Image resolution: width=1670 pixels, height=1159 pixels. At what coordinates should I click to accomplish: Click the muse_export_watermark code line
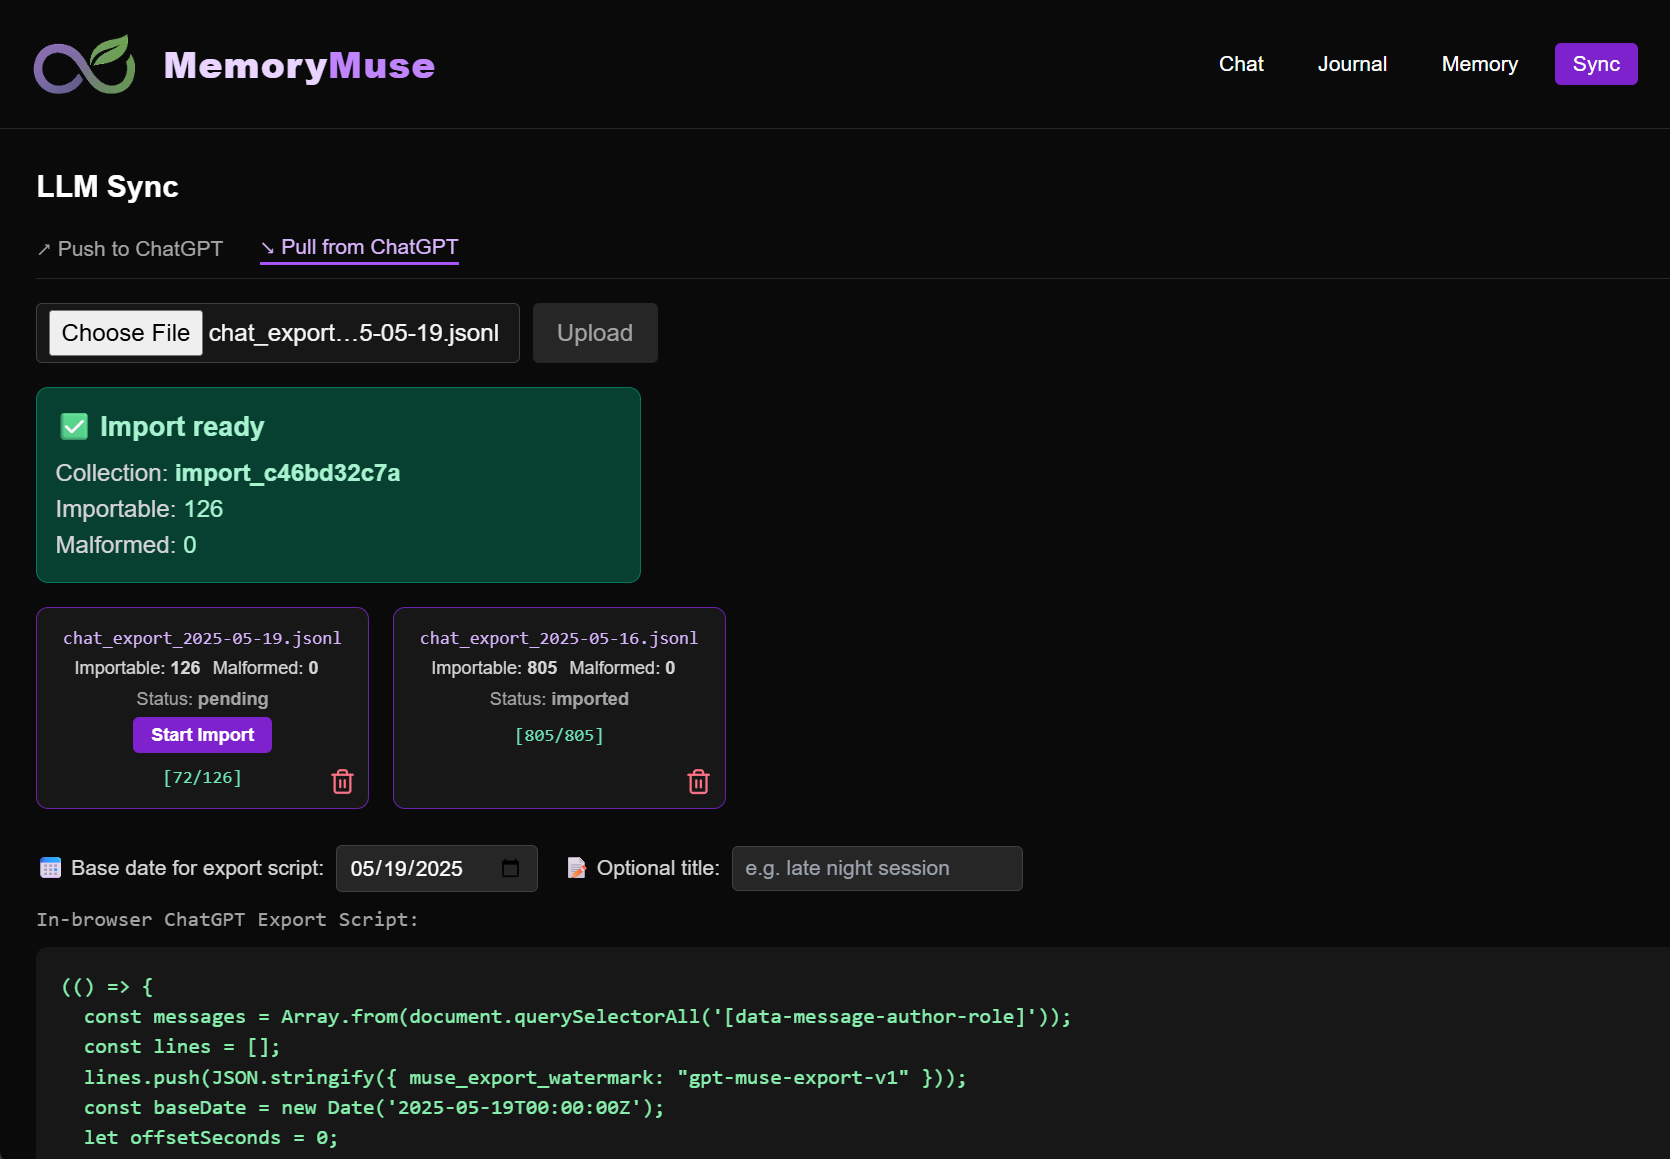coord(525,1077)
